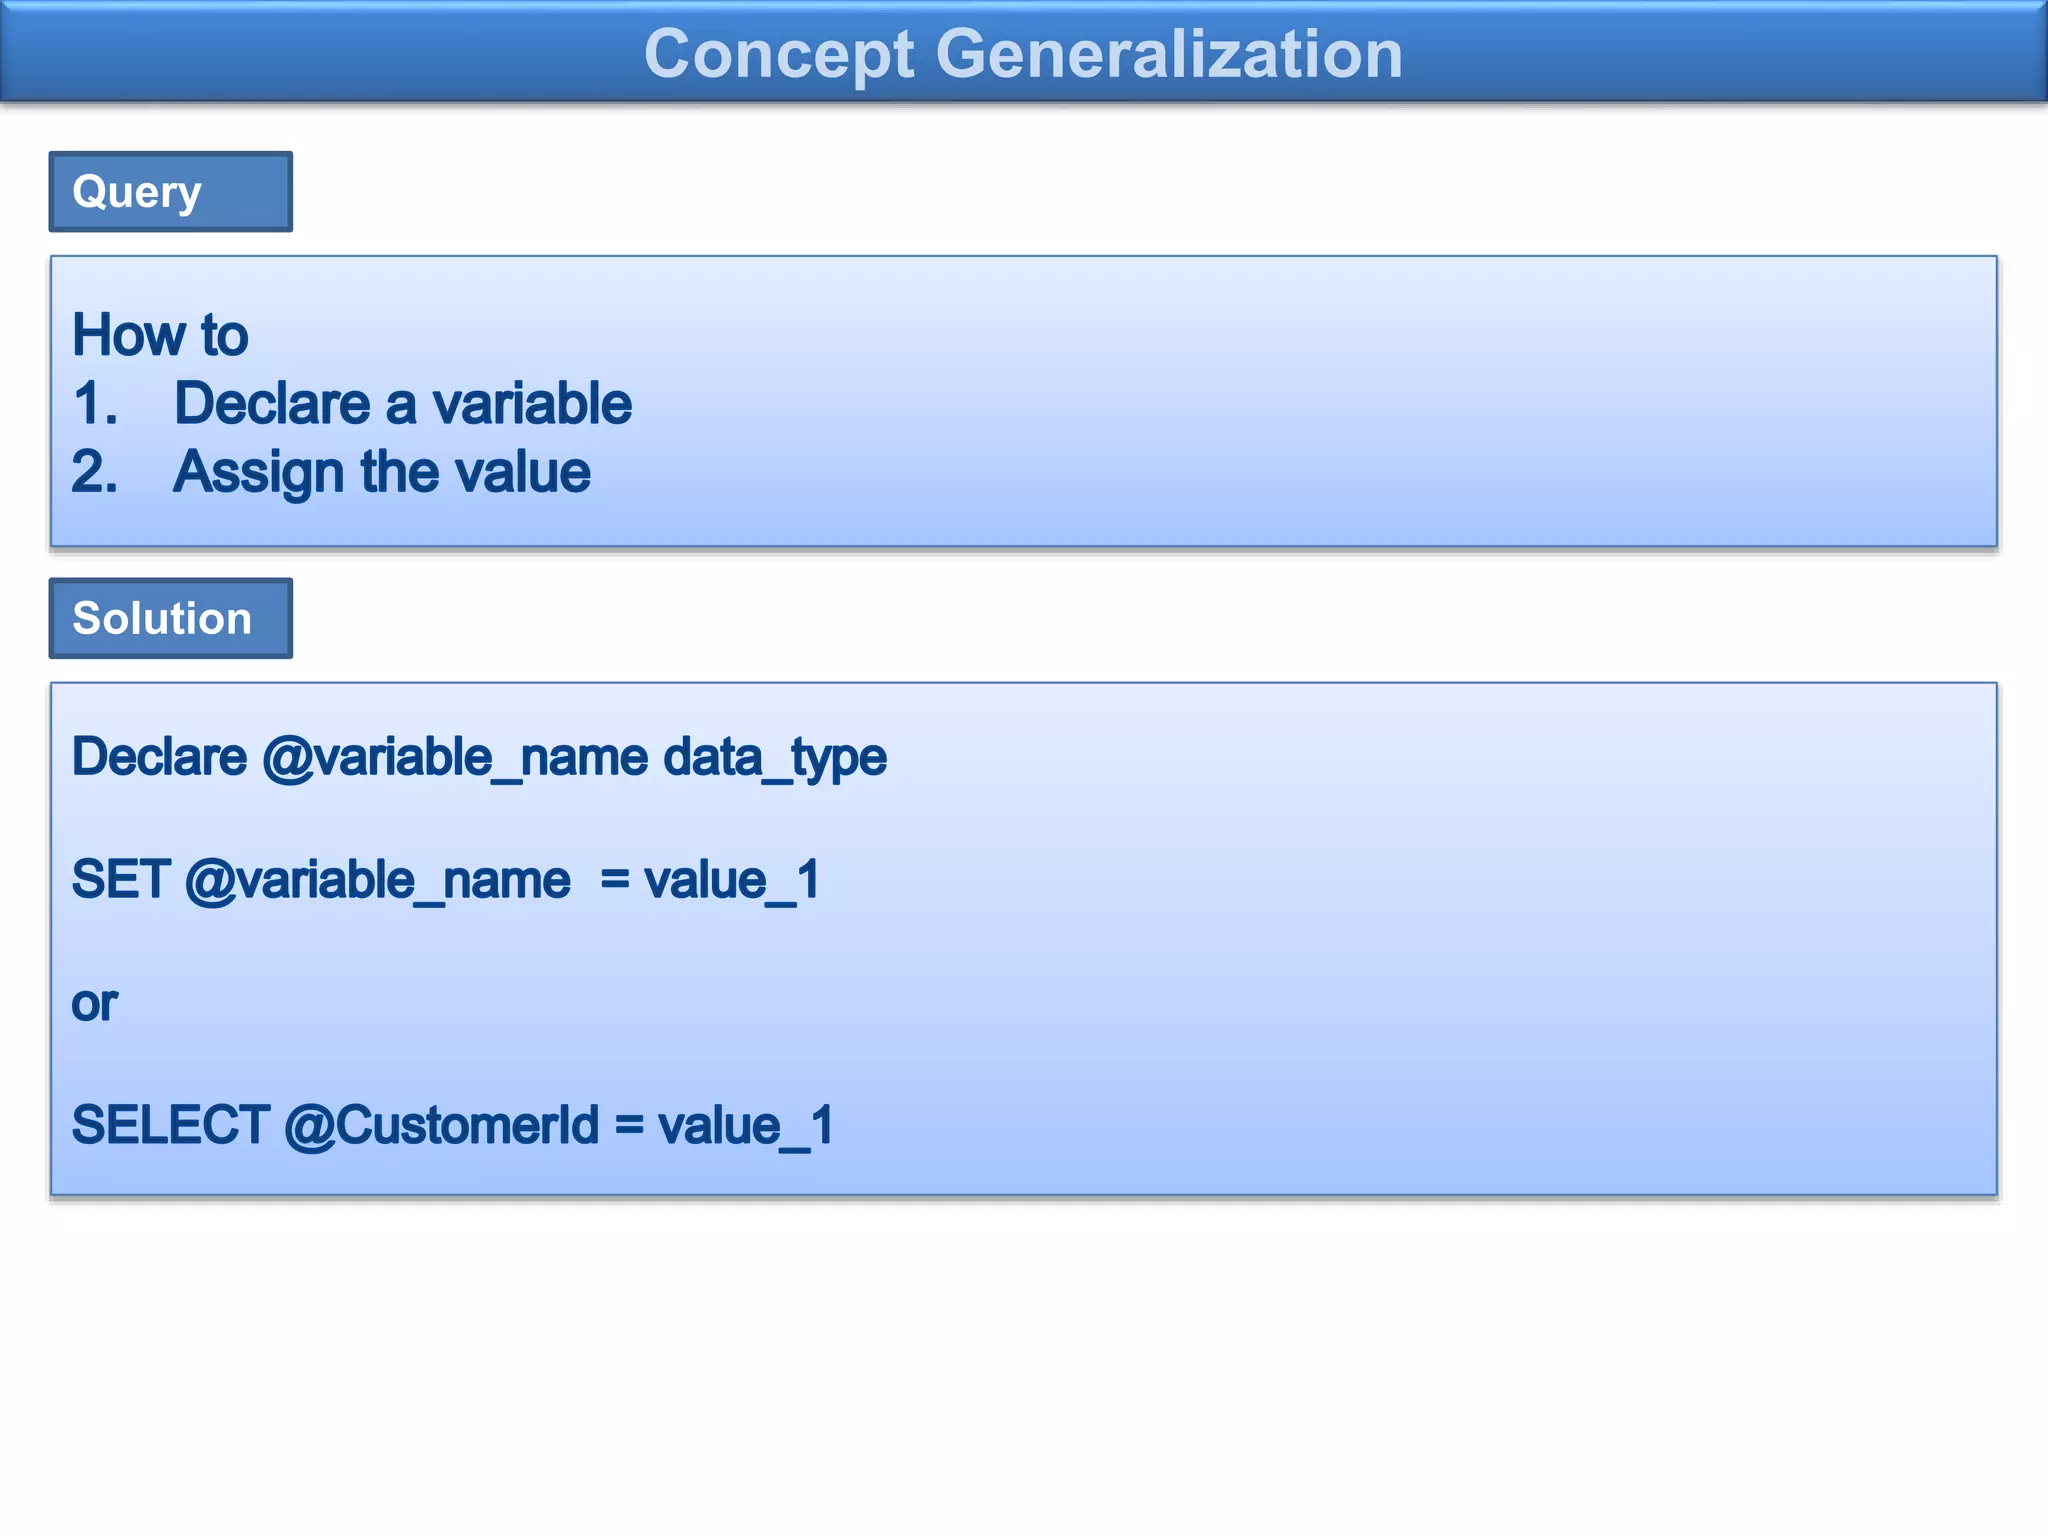Click the word 'Concept' in the title

[x=779, y=54]
